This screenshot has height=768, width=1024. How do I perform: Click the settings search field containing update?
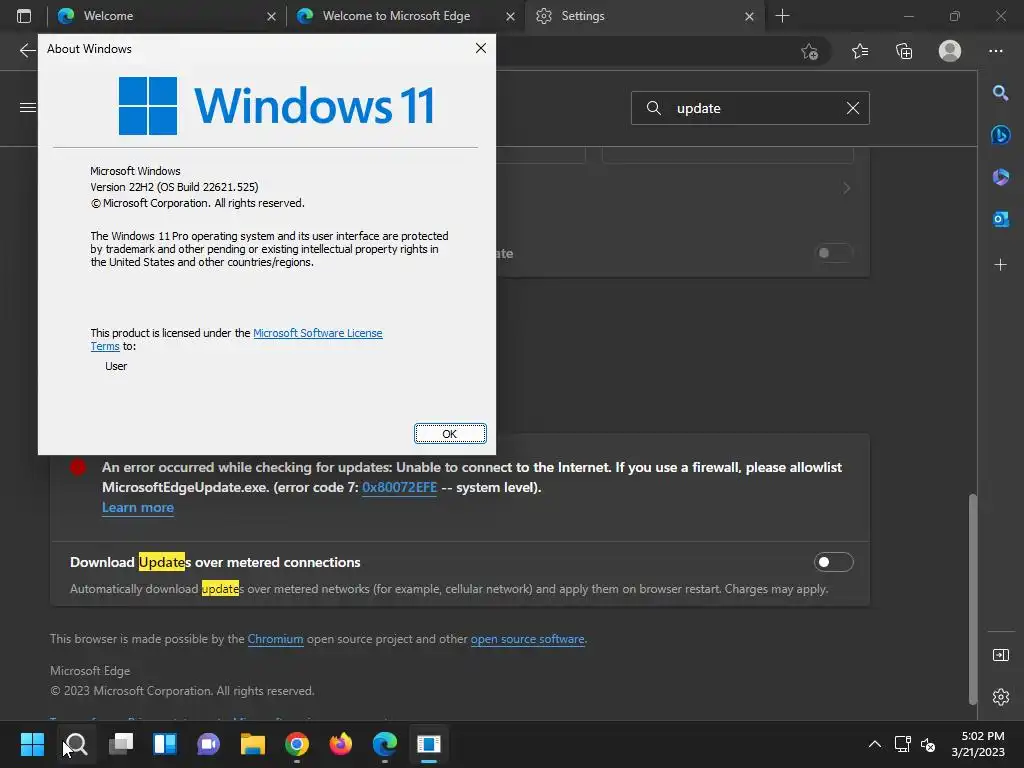[750, 108]
